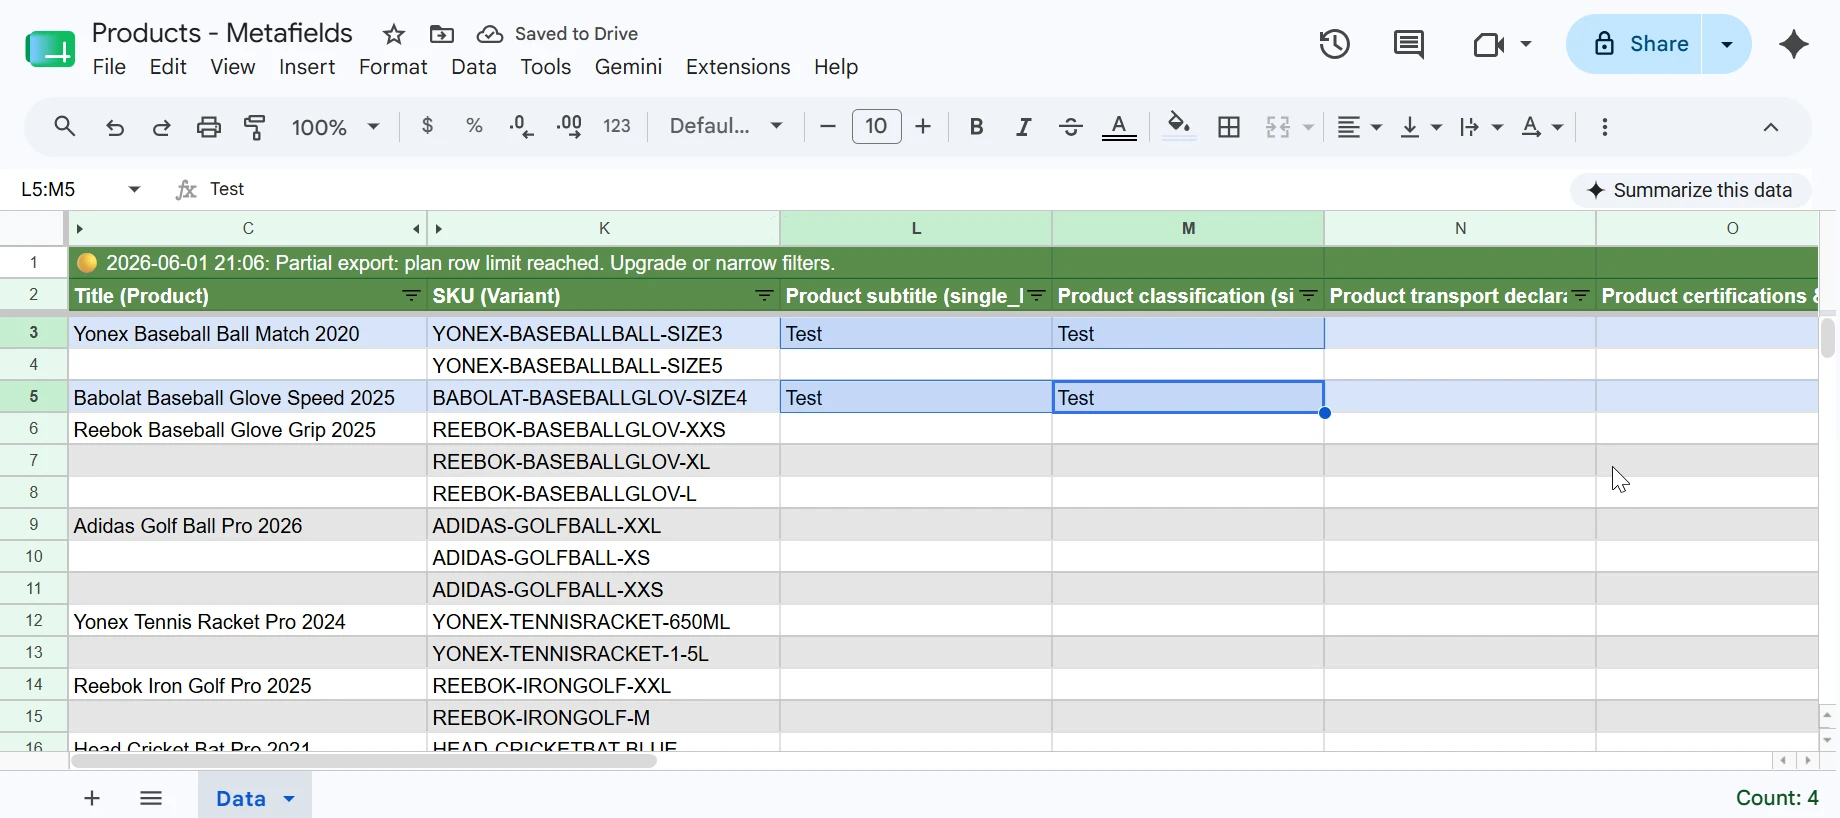Expand hidden columns right of column C
1840x818 pixels.
416,229
